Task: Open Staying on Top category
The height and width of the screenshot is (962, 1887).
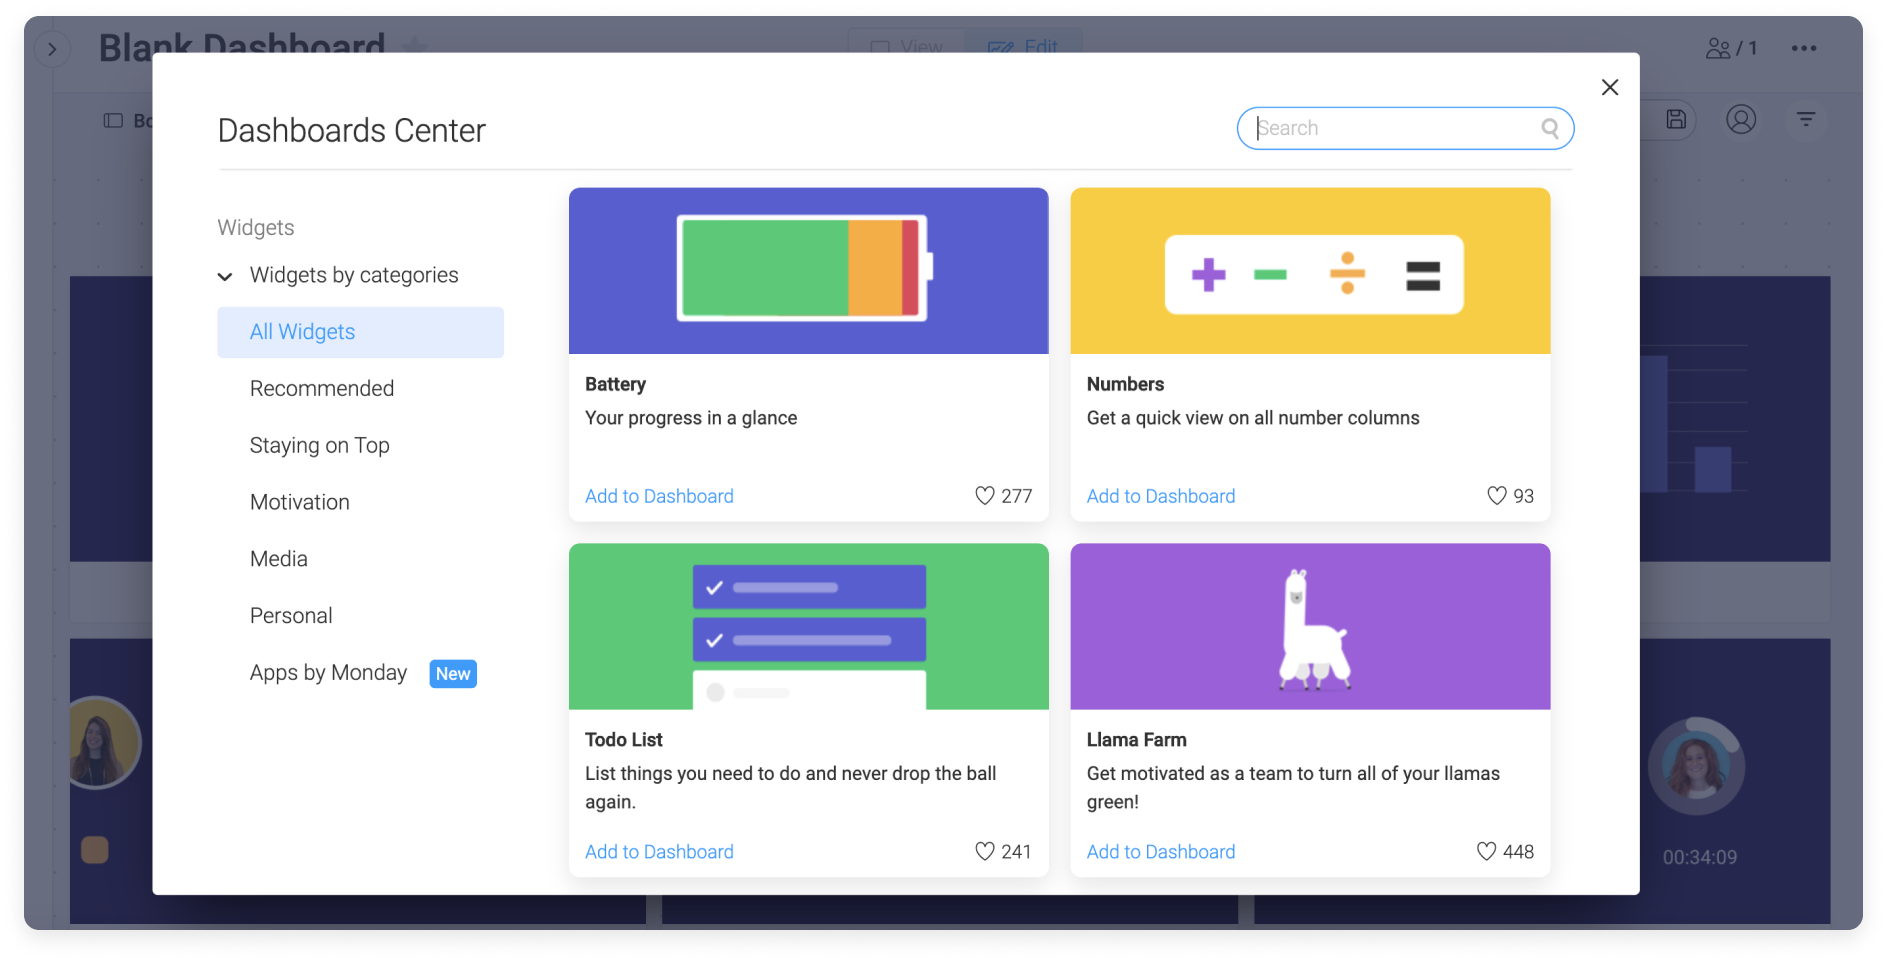Action: click(320, 445)
